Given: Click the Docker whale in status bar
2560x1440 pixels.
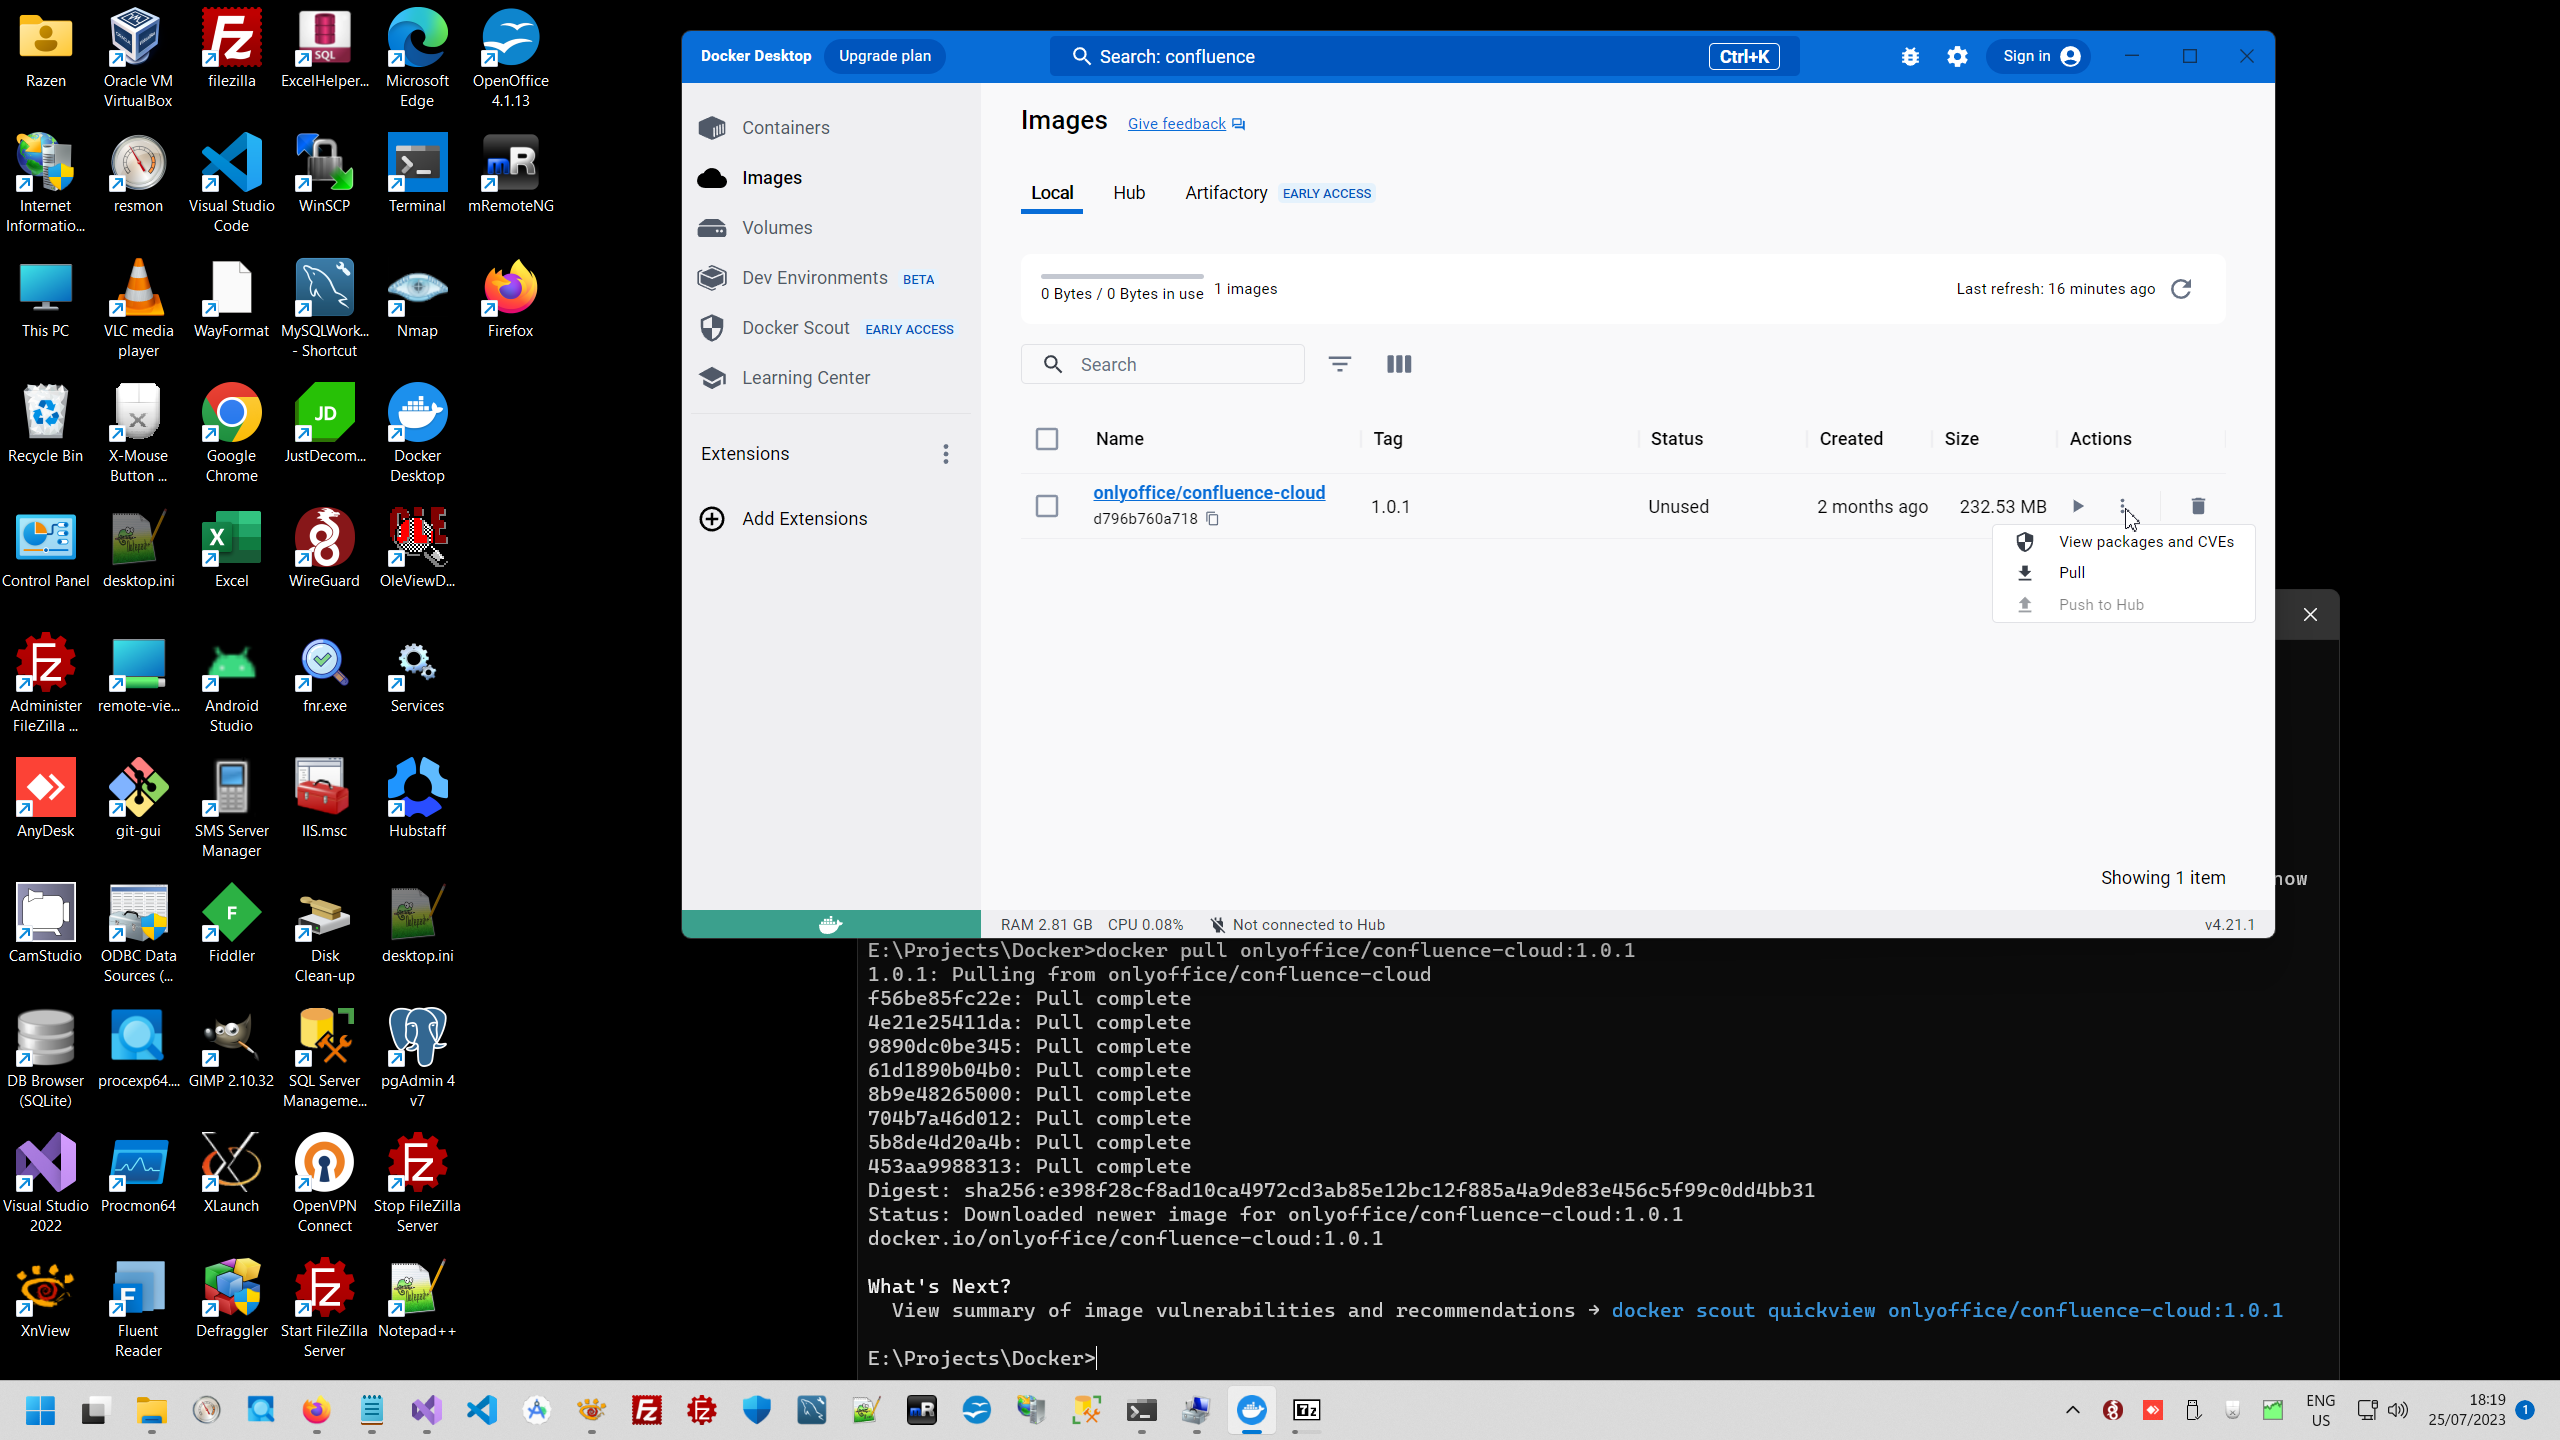Looking at the screenshot, I should pyautogui.click(x=831, y=924).
